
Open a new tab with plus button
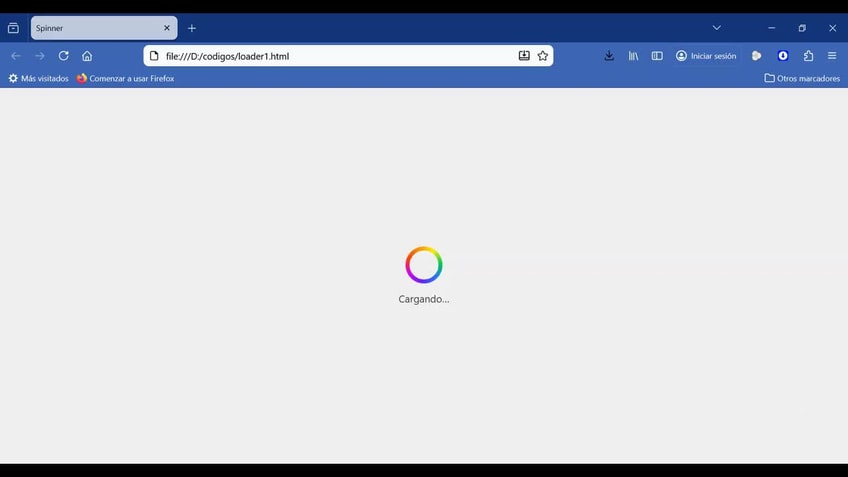pyautogui.click(x=192, y=28)
